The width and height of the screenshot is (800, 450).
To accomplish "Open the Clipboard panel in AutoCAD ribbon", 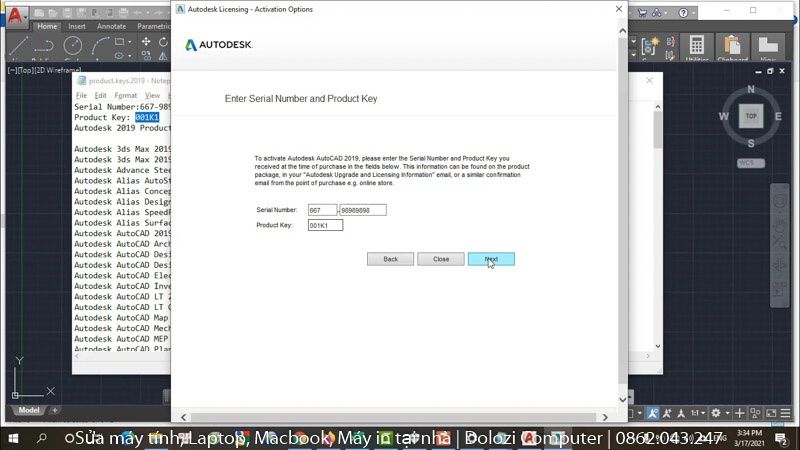I will click(732, 47).
